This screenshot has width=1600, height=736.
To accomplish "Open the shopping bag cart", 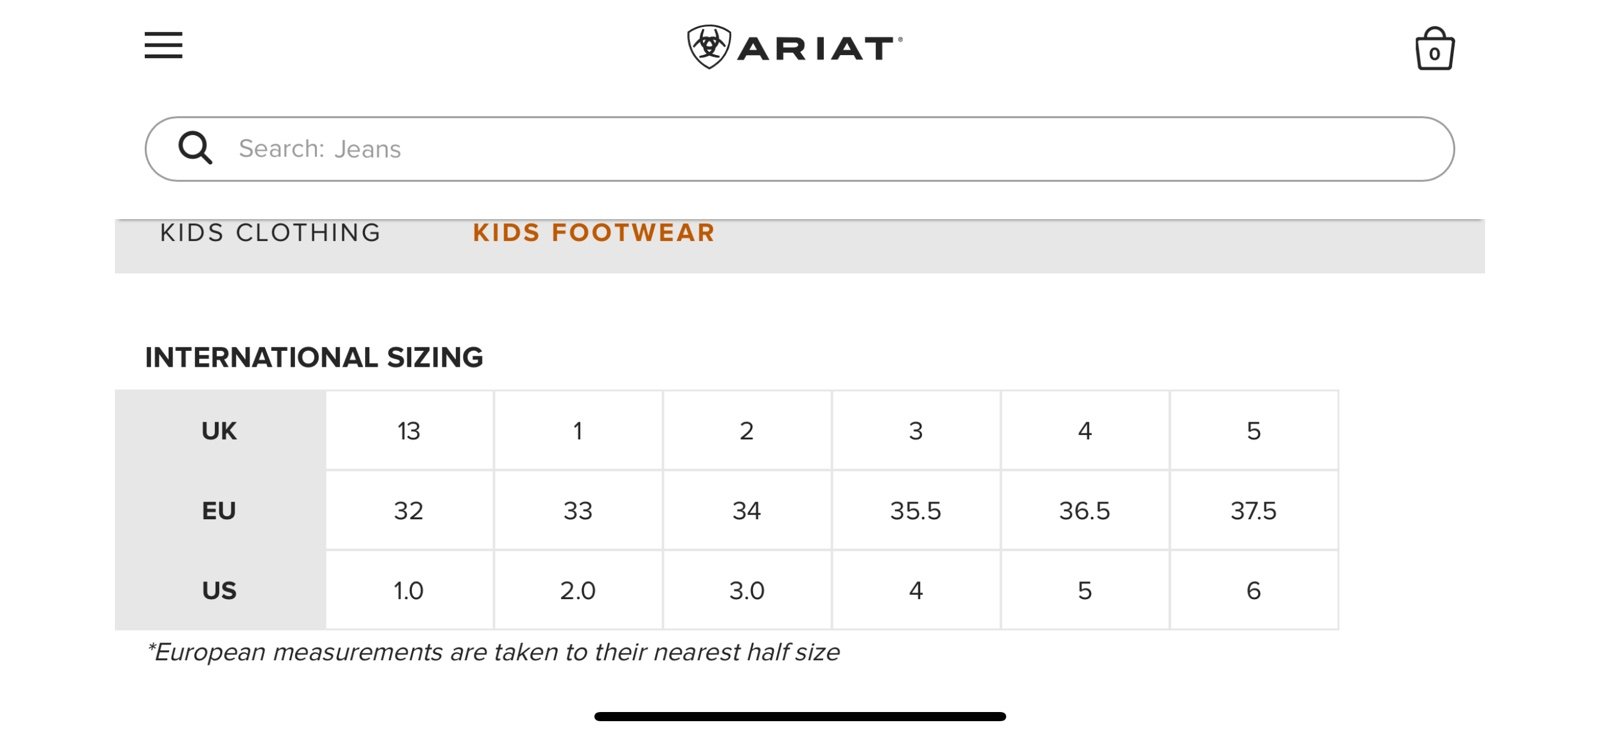I will tap(1434, 48).
